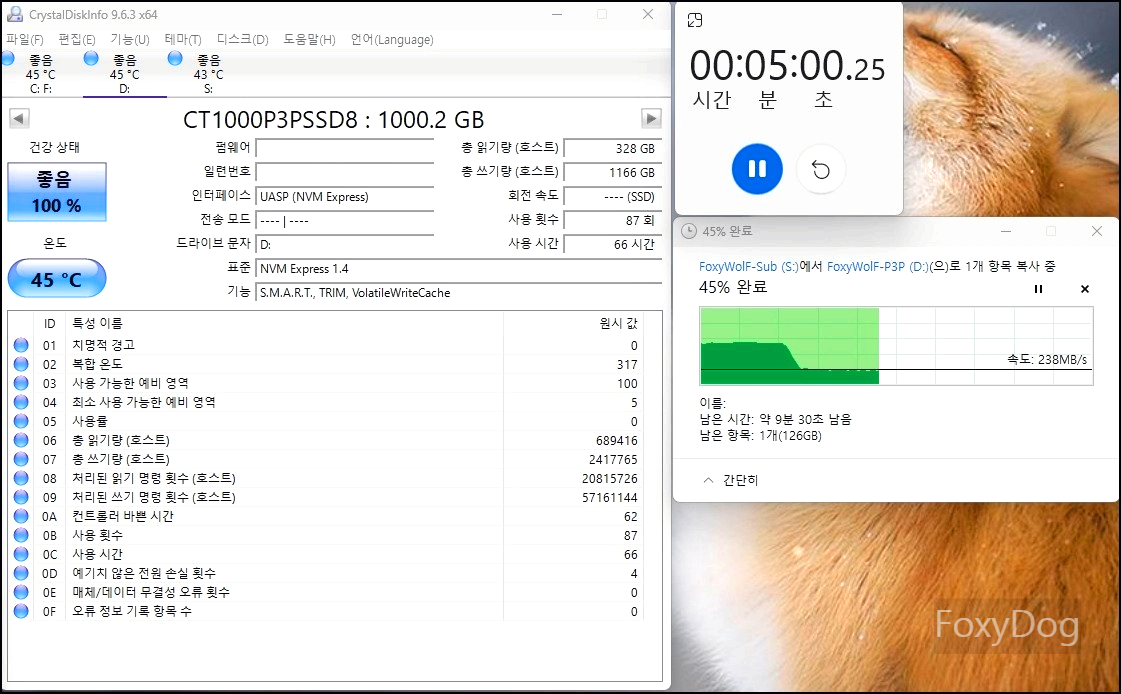This screenshot has width=1121, height=694.
Task: Click the 펌웨어 firmware field
Action: point(345,148)
